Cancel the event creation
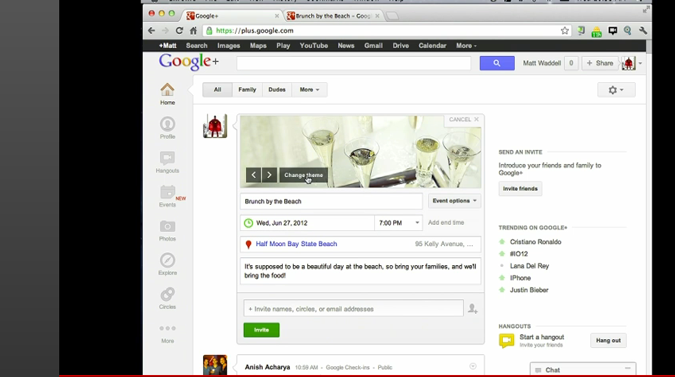The width and height of the screenshot is (675, 377). coord(464,120)
